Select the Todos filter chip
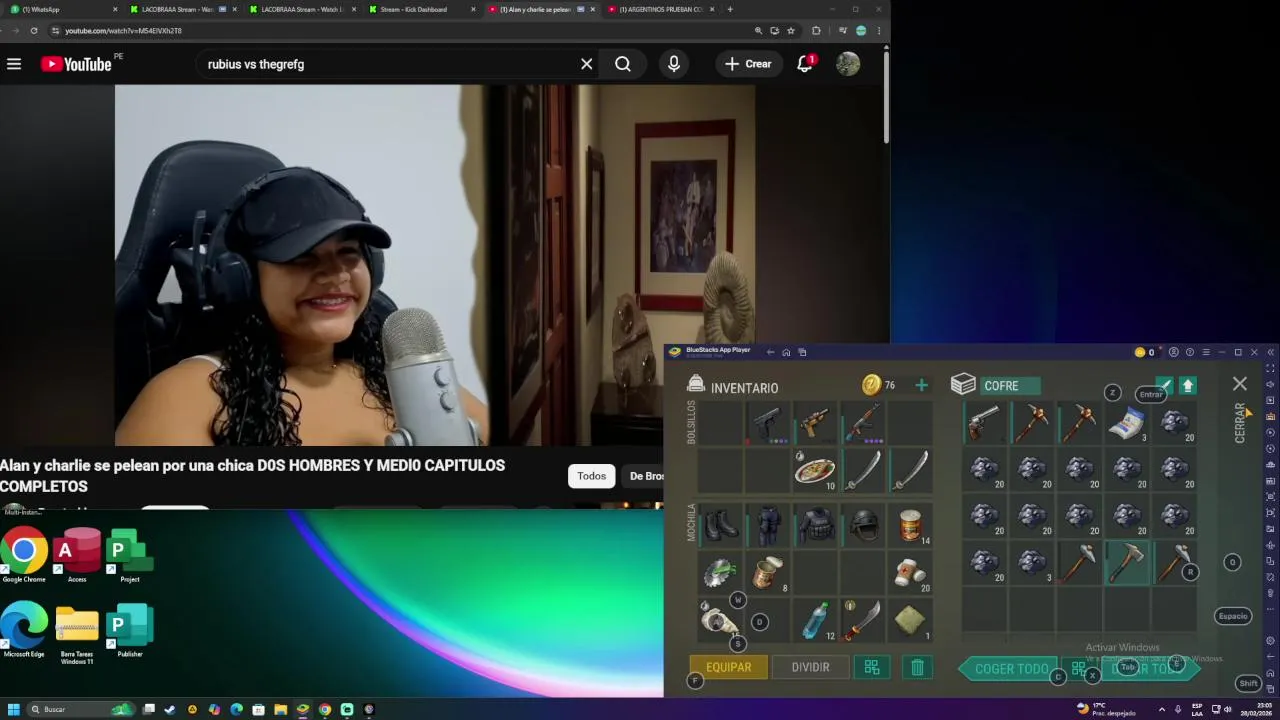1280x720 pixels. pos(591,476)
